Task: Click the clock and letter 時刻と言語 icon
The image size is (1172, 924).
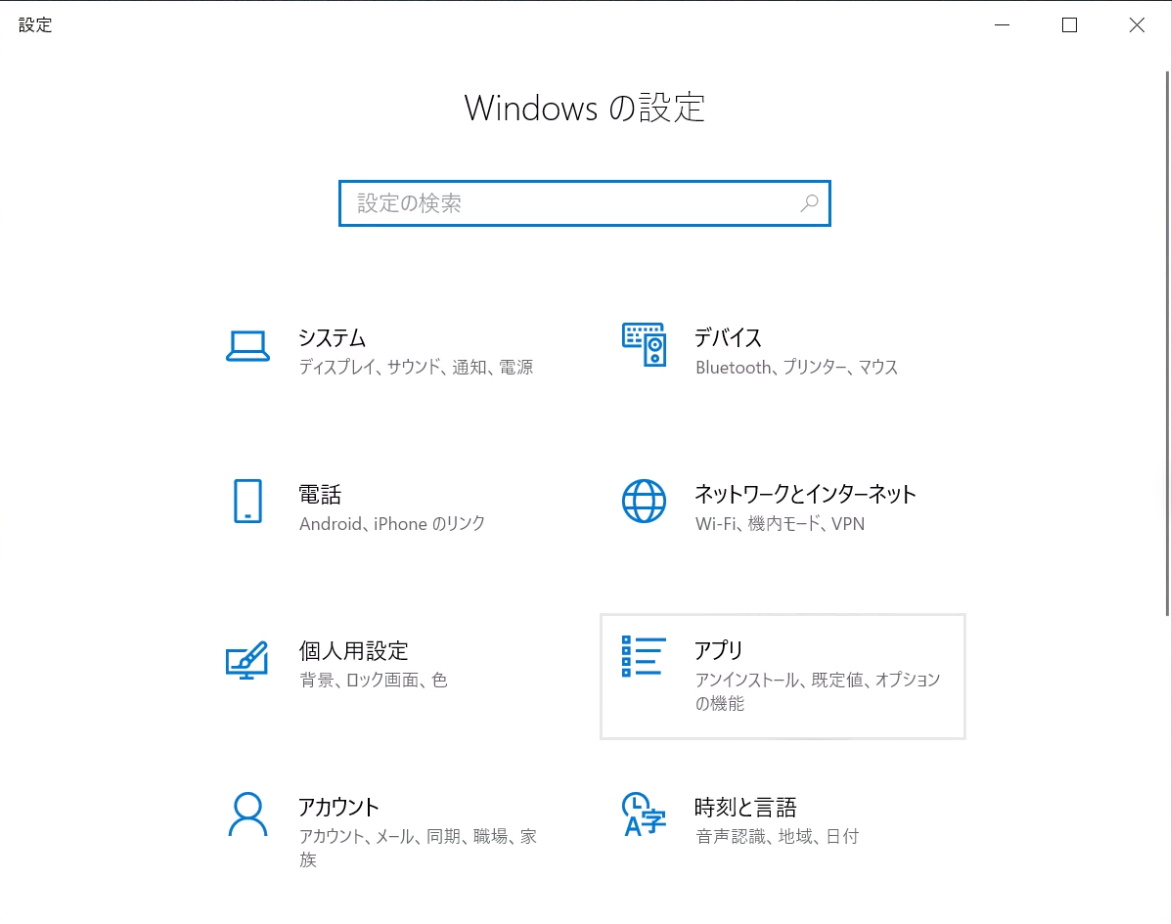Action: click(644, 814)
